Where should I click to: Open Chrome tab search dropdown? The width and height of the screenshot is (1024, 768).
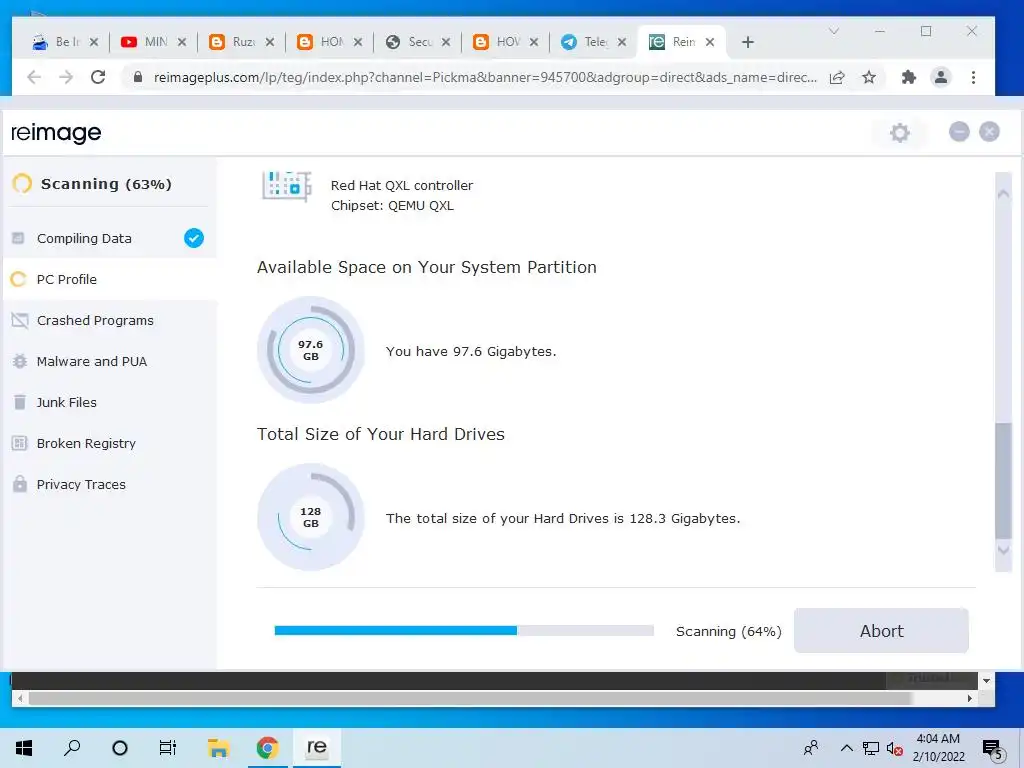[x=833, y=31]
